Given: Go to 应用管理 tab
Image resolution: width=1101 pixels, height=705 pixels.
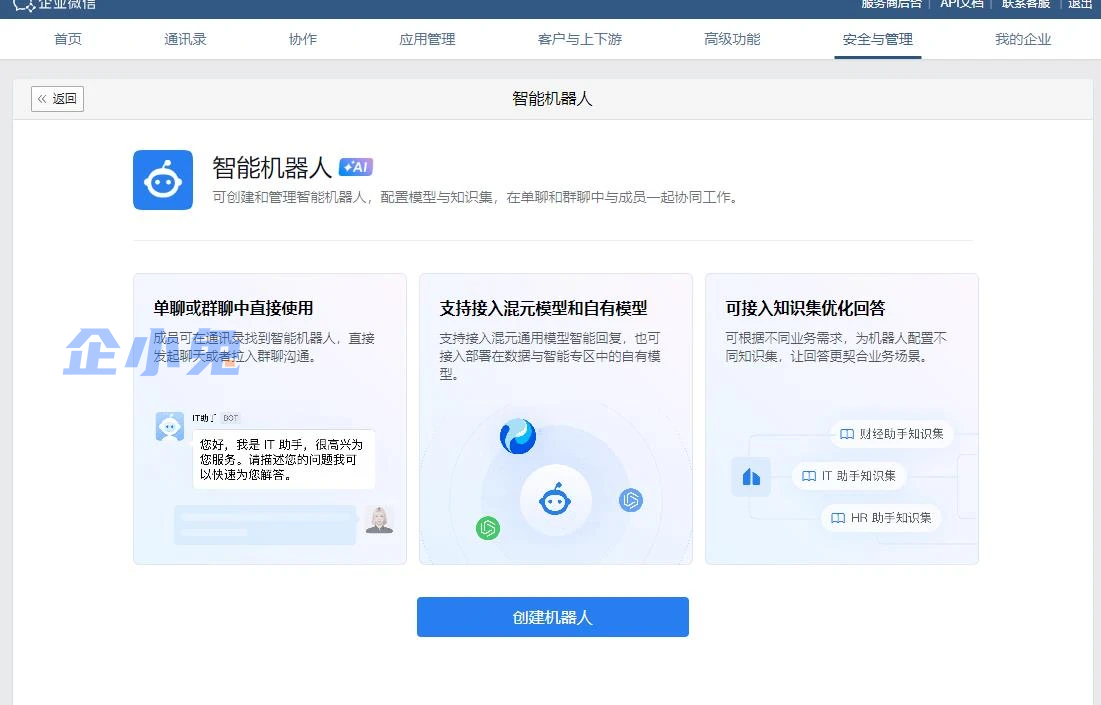Looking at the screenshot, I should [427, 39].
